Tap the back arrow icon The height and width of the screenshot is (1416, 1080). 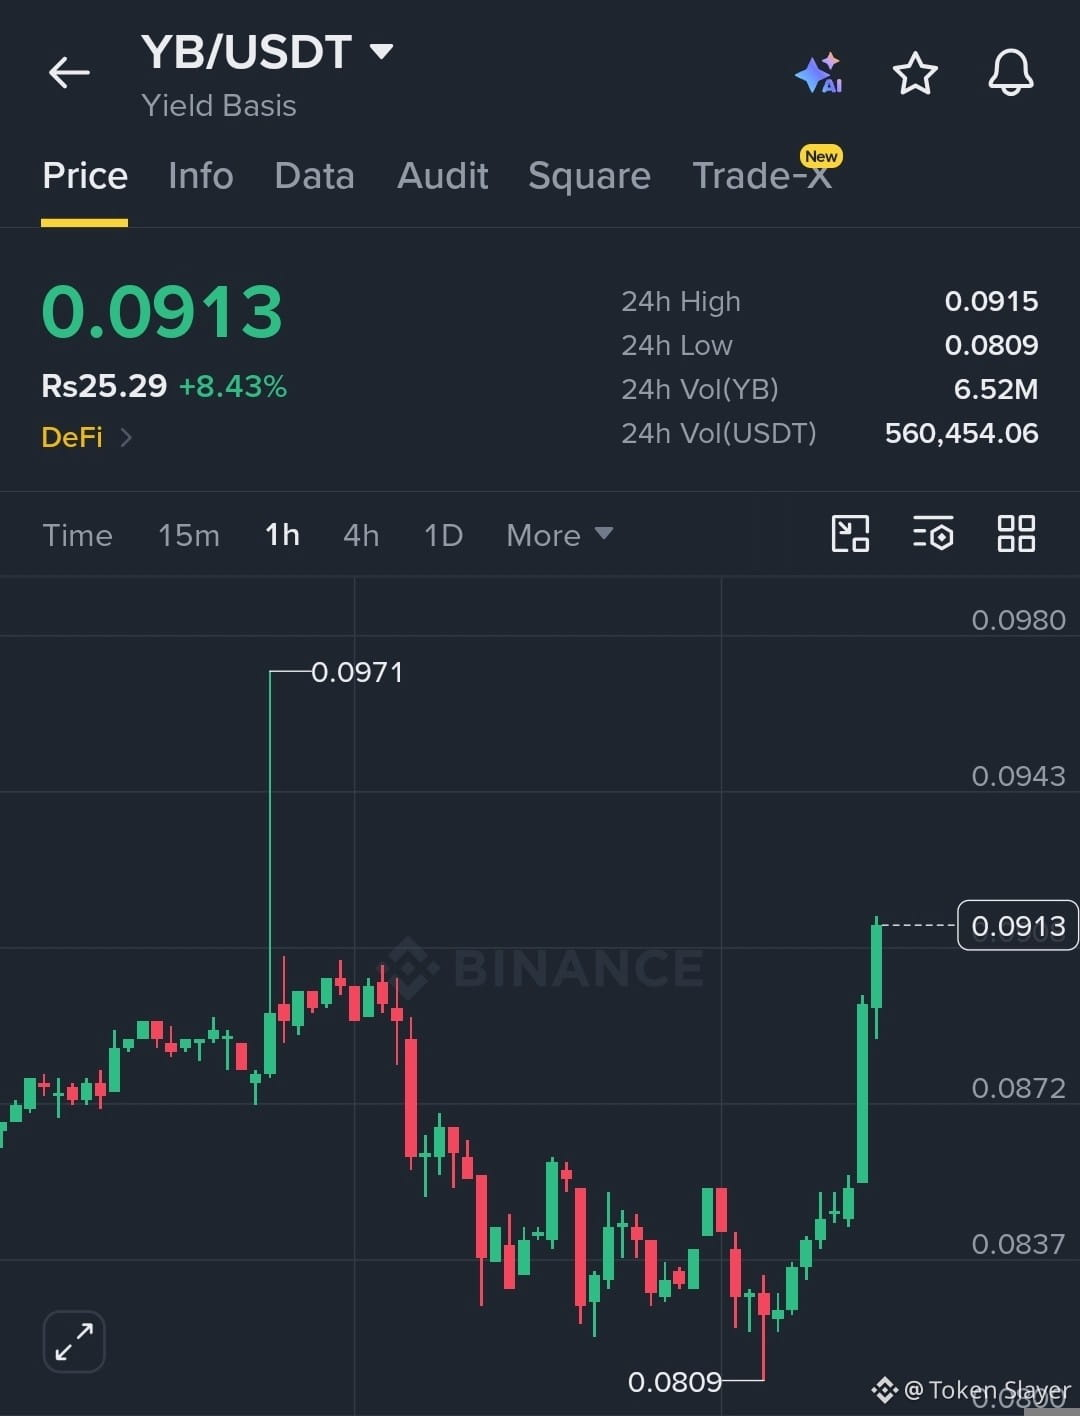tap(69, 73)
